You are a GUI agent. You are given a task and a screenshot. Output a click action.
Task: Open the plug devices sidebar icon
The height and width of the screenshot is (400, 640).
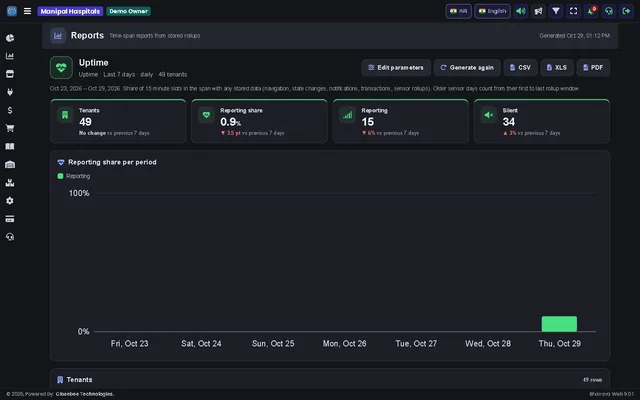(10, 92)
